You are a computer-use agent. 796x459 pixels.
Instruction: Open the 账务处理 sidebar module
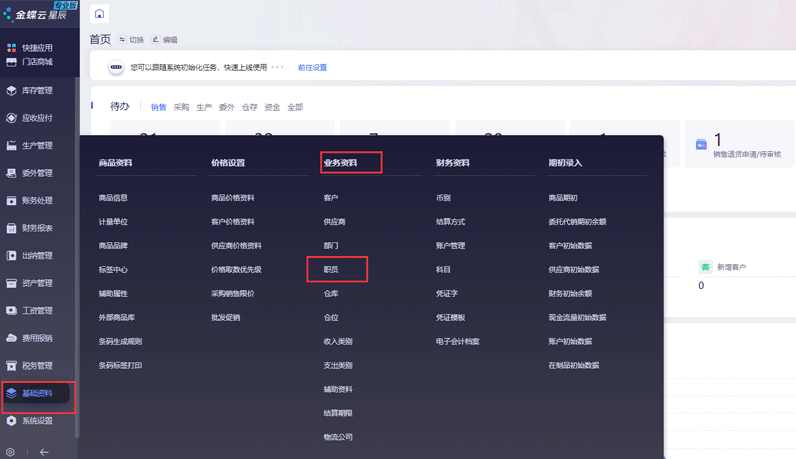click(x=37, y=201)
